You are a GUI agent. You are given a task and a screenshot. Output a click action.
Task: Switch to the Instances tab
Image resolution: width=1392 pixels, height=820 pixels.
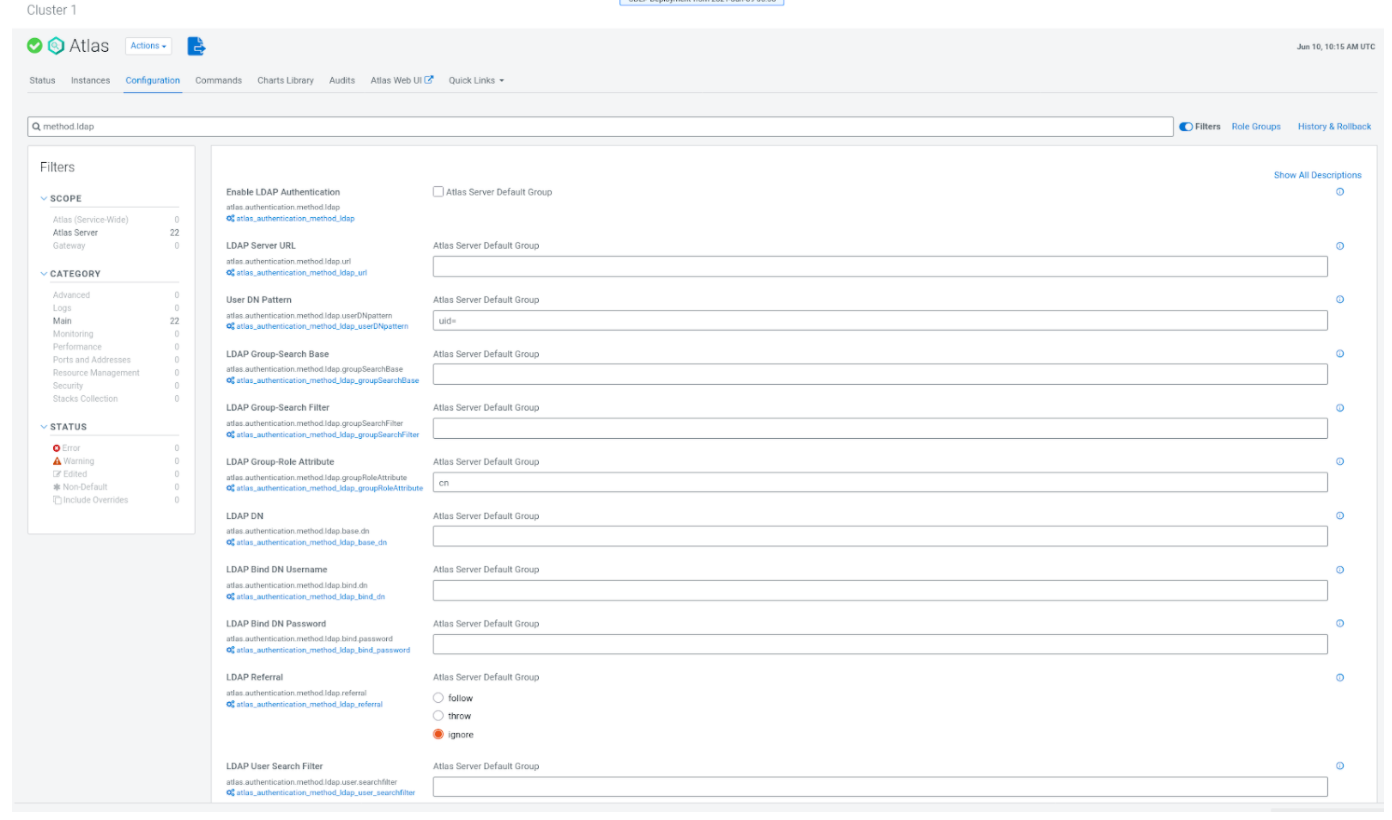tap(90, 81)
